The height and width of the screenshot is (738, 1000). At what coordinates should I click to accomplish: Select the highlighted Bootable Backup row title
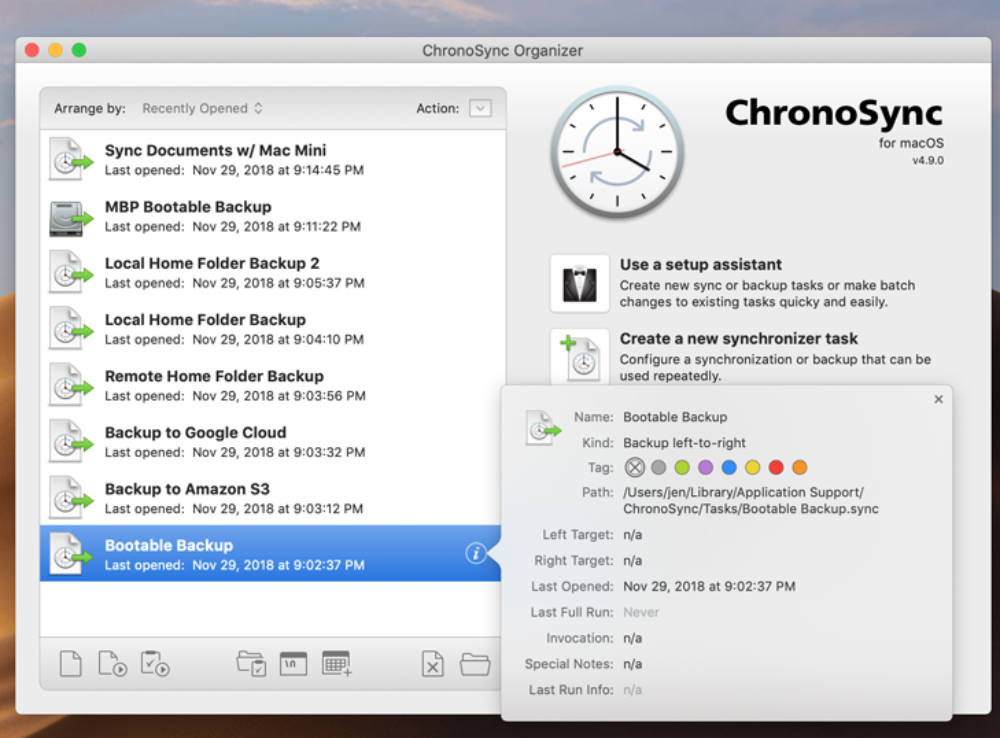point(168,545)
